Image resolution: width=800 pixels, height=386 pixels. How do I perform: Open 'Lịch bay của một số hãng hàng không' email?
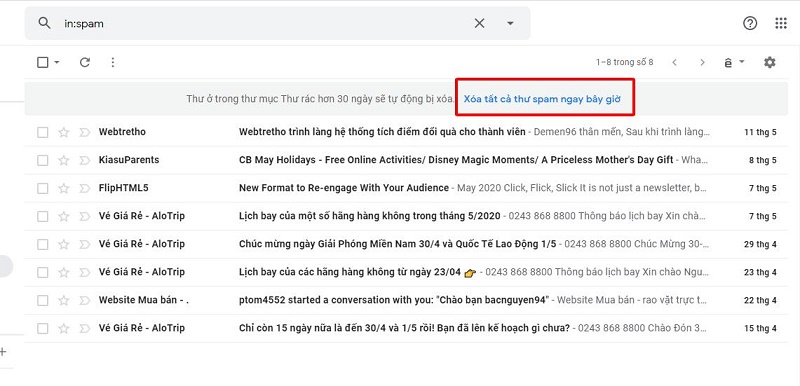(406, 217)
